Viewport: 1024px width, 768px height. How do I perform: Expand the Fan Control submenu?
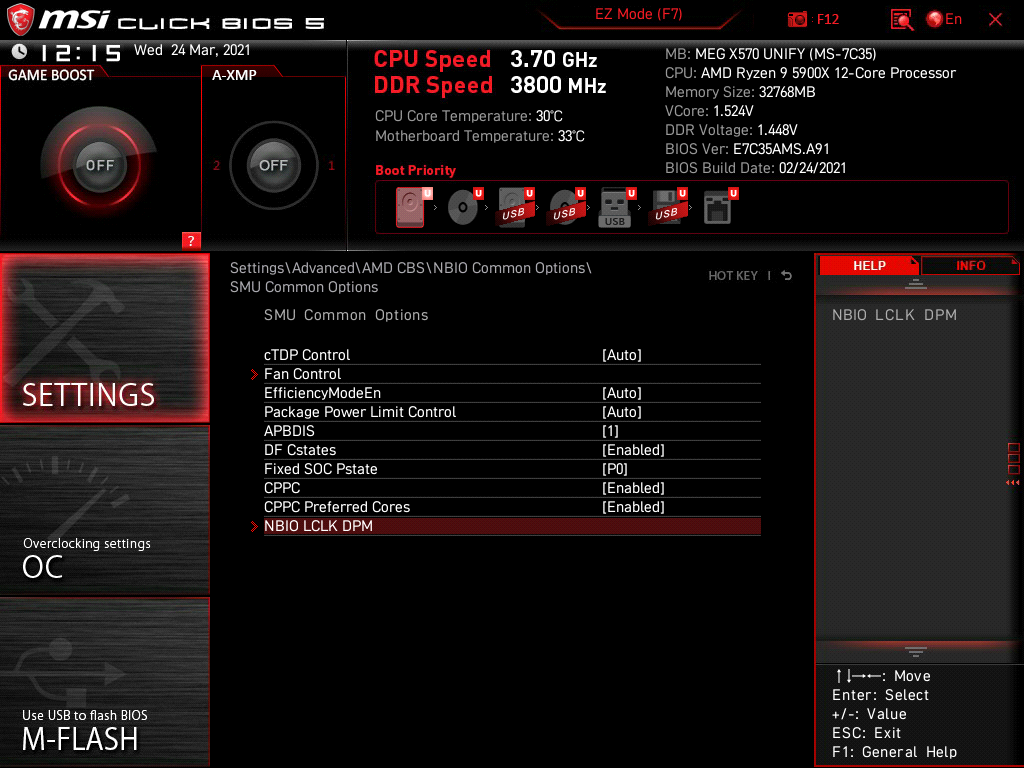click(512, 374)
